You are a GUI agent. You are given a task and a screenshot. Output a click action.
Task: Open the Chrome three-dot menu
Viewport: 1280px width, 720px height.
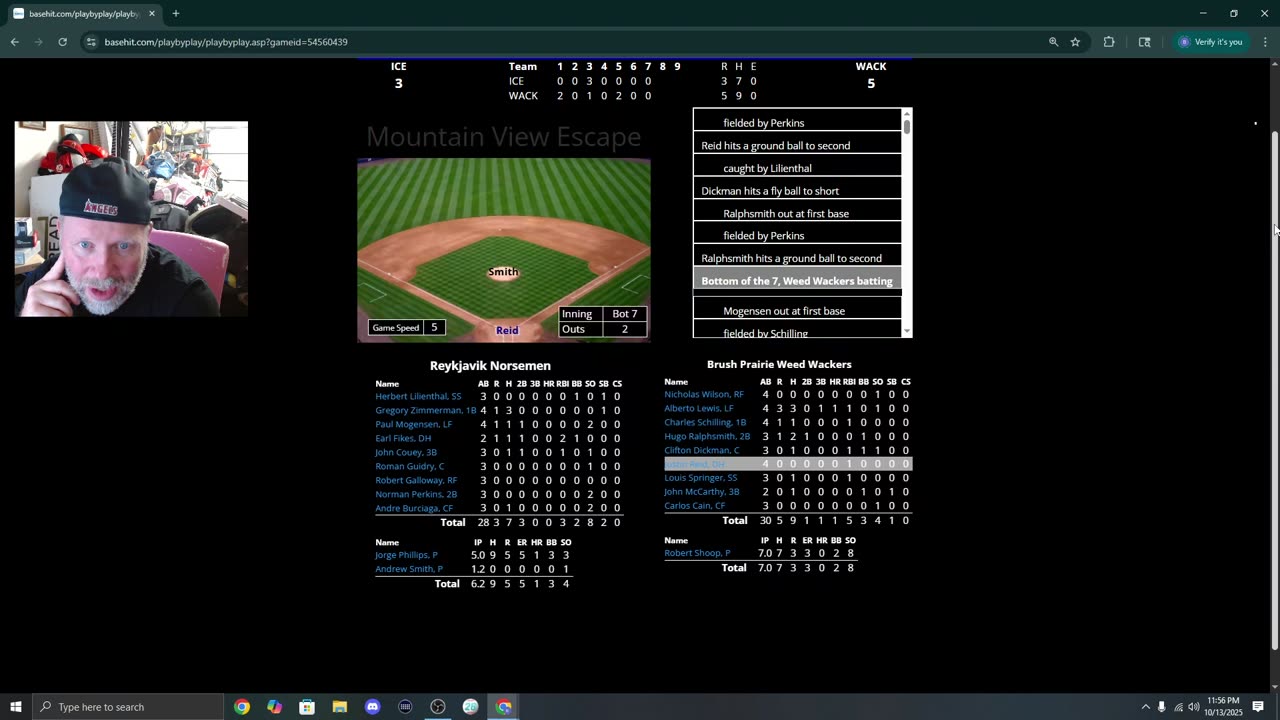click(x=1265, y=42)
